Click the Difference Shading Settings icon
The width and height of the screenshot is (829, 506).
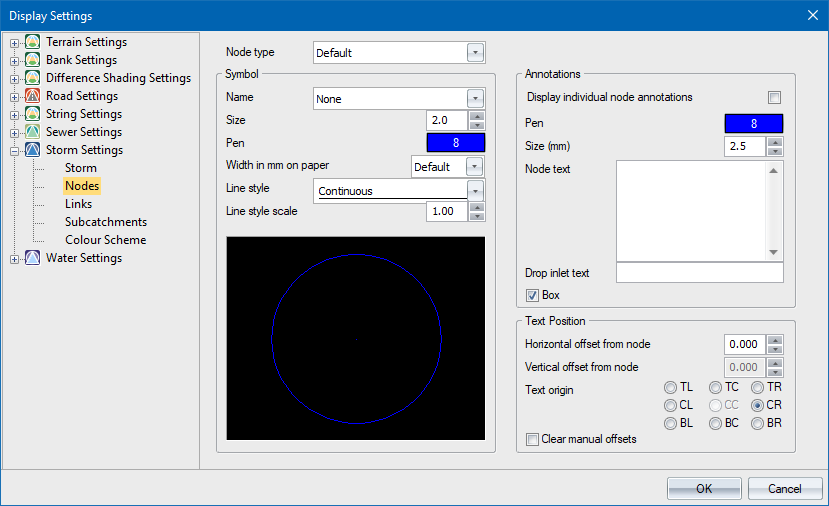click(x=33, y=78)
